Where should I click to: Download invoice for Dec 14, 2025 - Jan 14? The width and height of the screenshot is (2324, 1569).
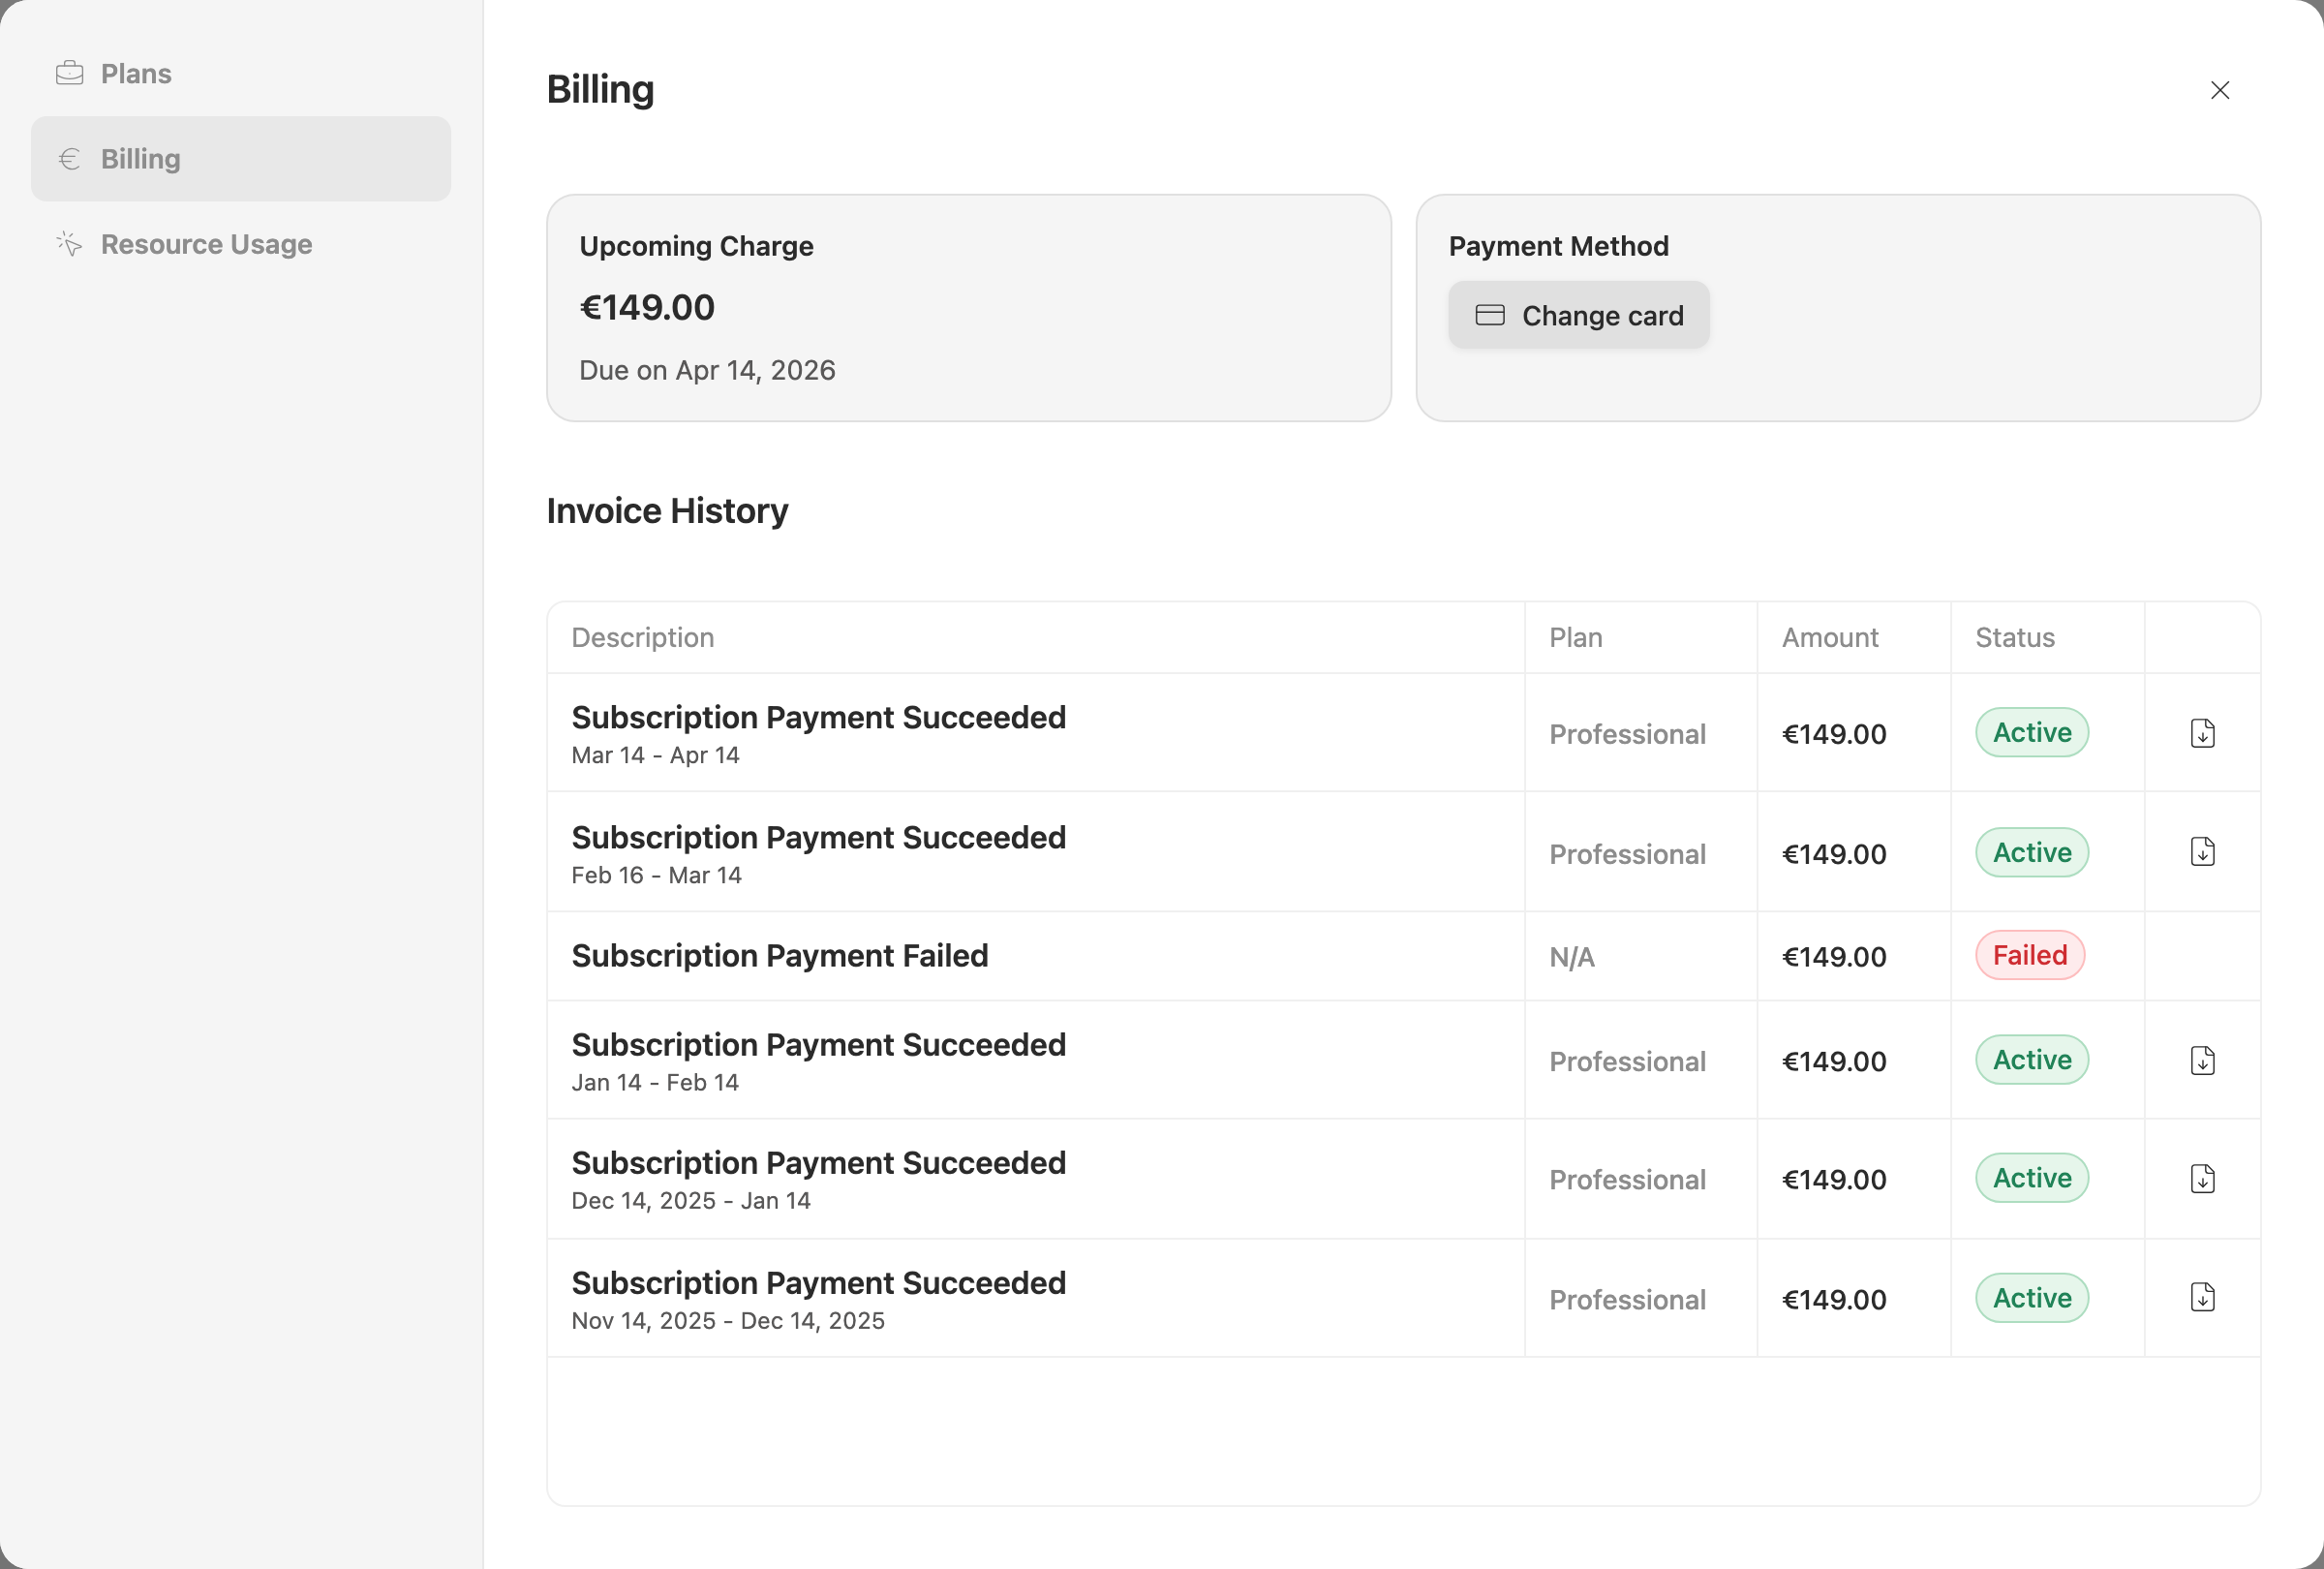tap(2202, 1179)
